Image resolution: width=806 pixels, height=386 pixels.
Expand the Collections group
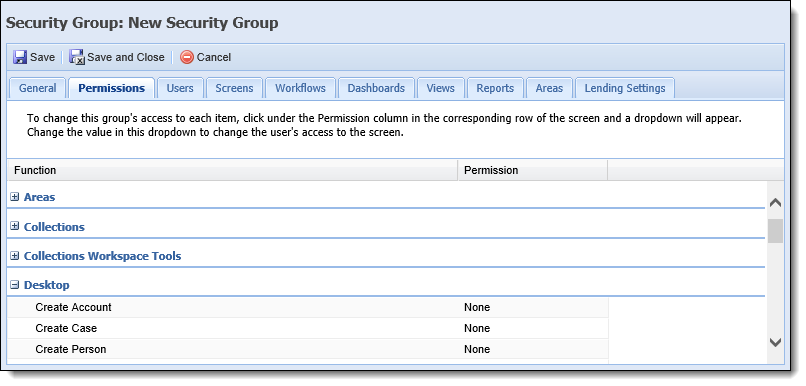pyautogui.click(x=14, y=226)
